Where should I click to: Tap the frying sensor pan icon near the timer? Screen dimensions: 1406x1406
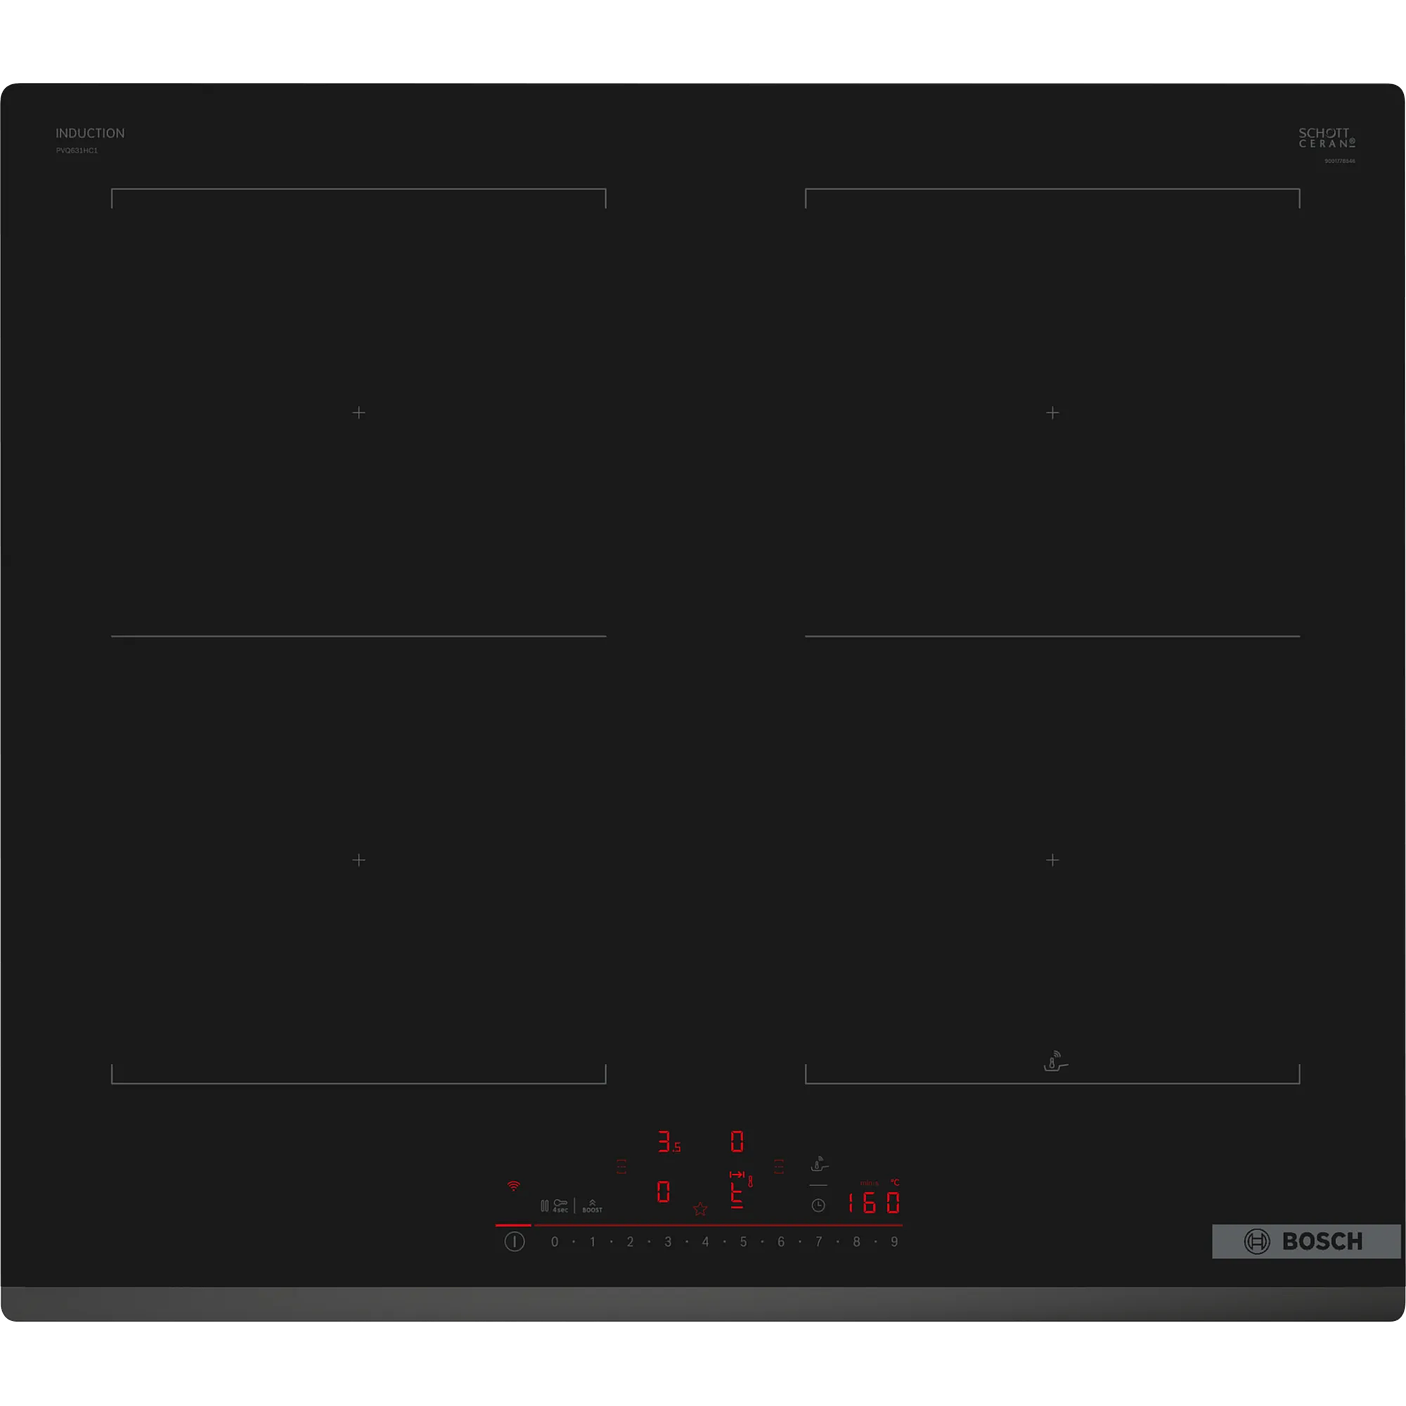(819, 1164)
